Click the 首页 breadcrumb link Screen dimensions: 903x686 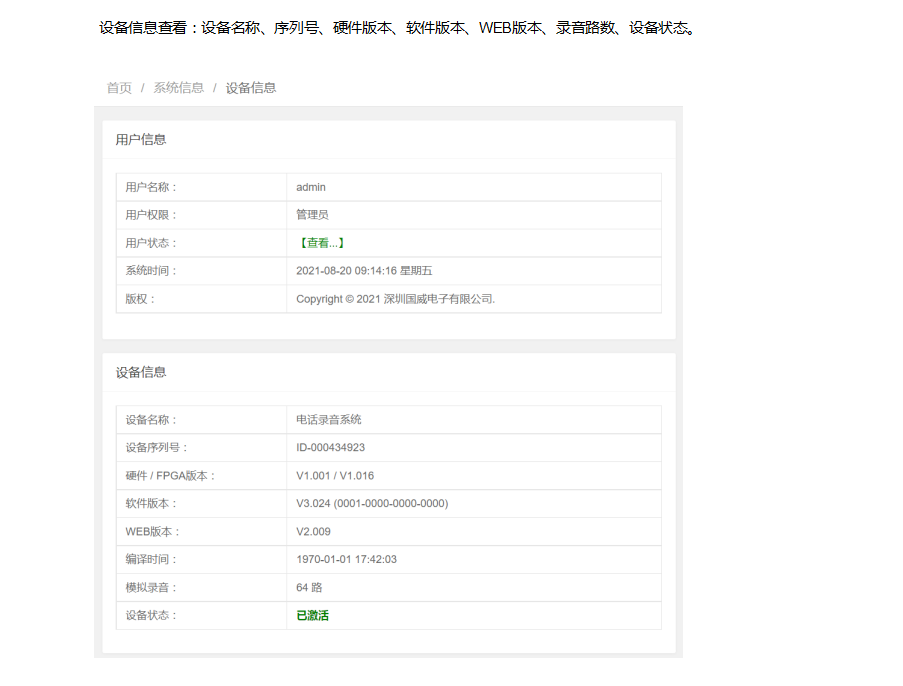tap(119, 88)
